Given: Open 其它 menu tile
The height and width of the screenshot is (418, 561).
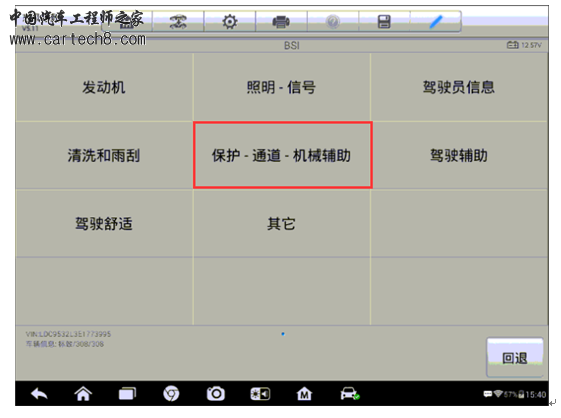Looking at the screenshot, I should click(282, 224).
